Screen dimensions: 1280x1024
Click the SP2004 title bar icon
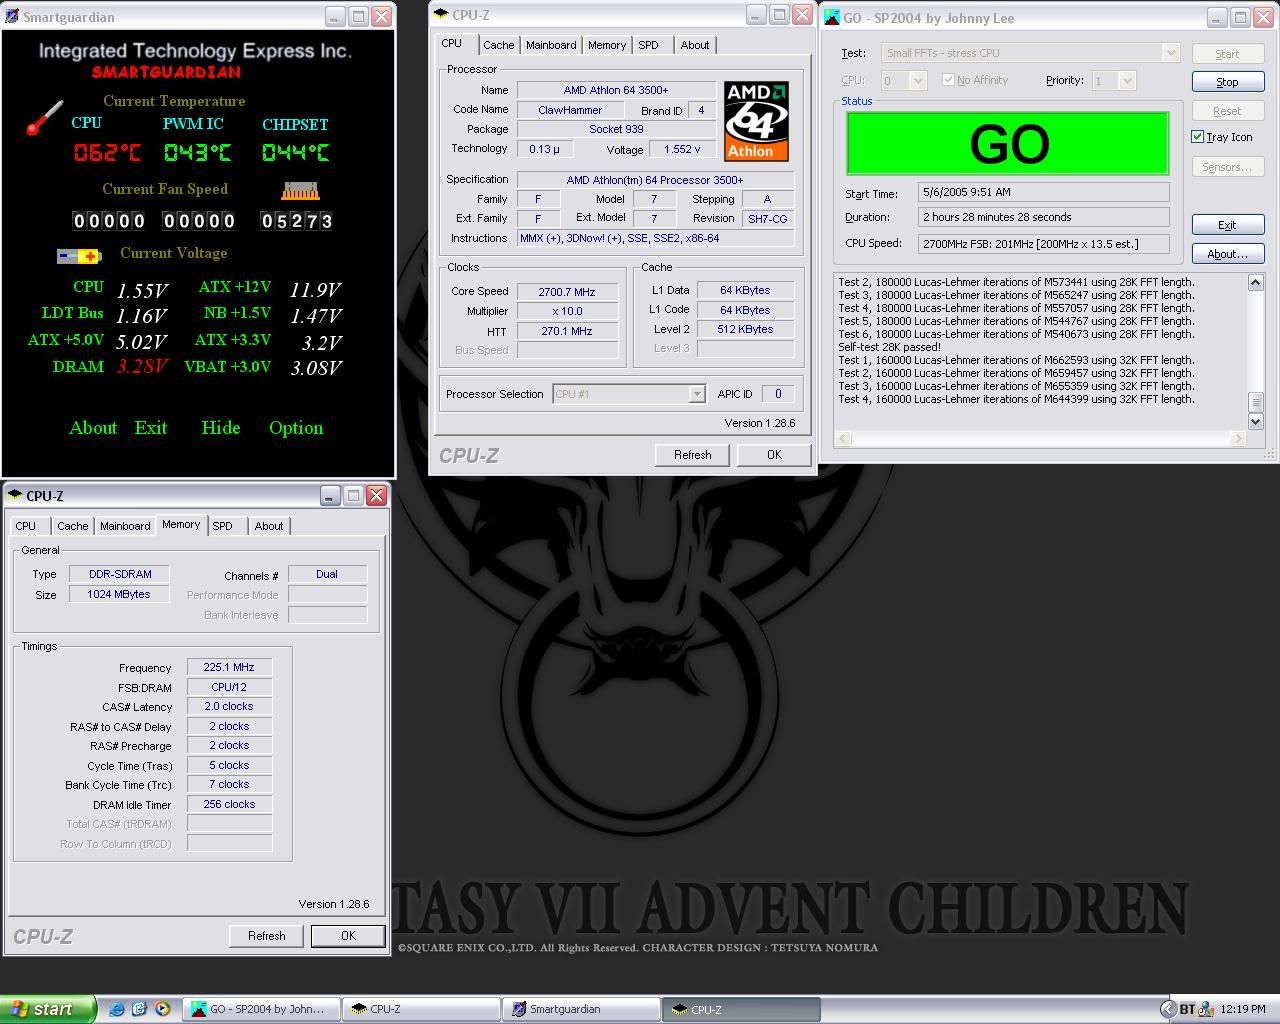pyautogui.click(x=832, y=17)
